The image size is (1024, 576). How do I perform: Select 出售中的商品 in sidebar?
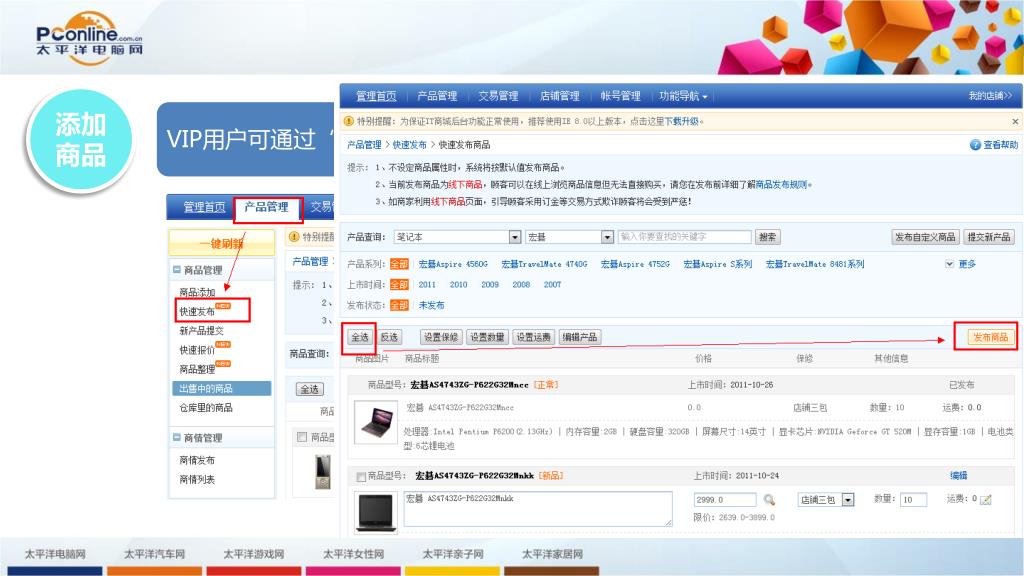(x=221, y=389)
